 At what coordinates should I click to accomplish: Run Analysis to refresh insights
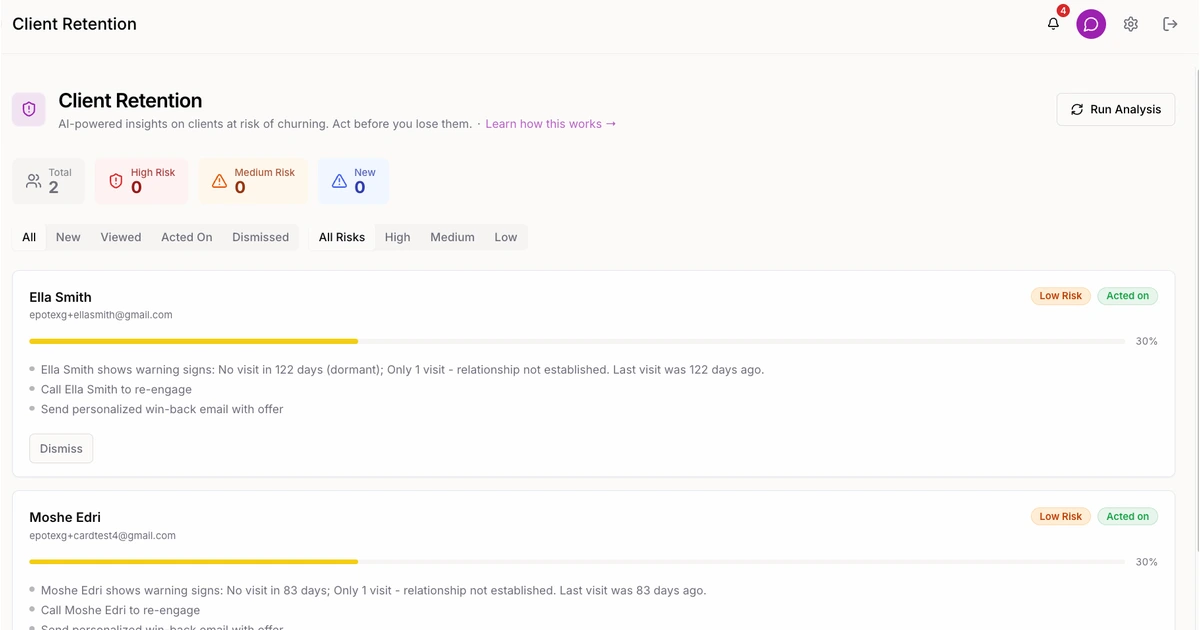point(1115,109)
